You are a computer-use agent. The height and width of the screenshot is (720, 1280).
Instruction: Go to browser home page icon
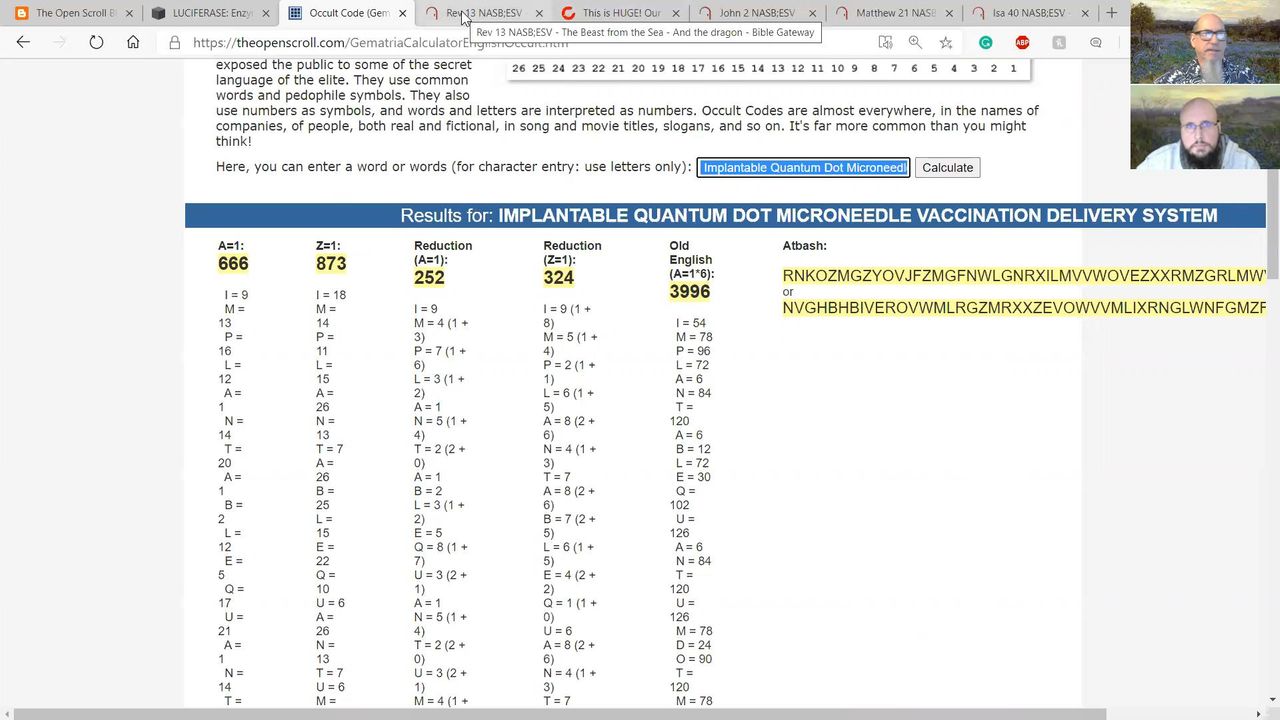click(x=133, y=42)
